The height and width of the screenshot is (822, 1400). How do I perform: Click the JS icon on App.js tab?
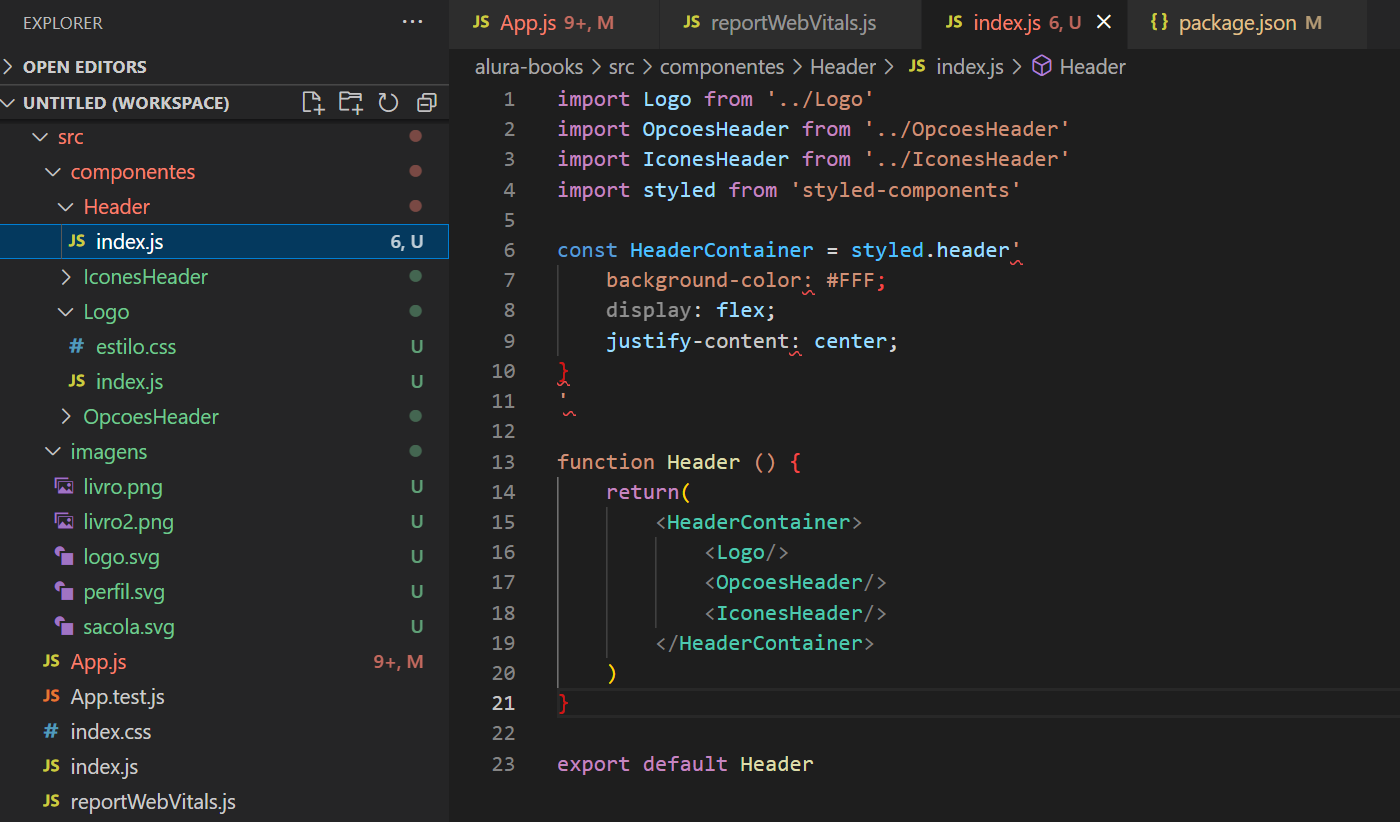click(x=481, y=23)
